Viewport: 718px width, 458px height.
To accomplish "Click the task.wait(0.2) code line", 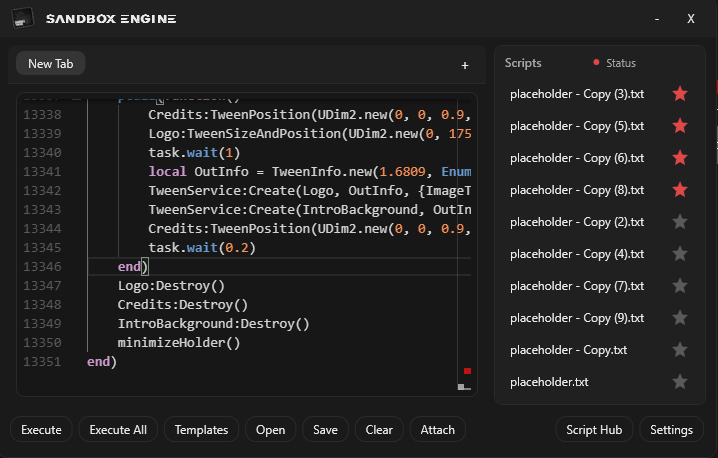I will [202, 248].
